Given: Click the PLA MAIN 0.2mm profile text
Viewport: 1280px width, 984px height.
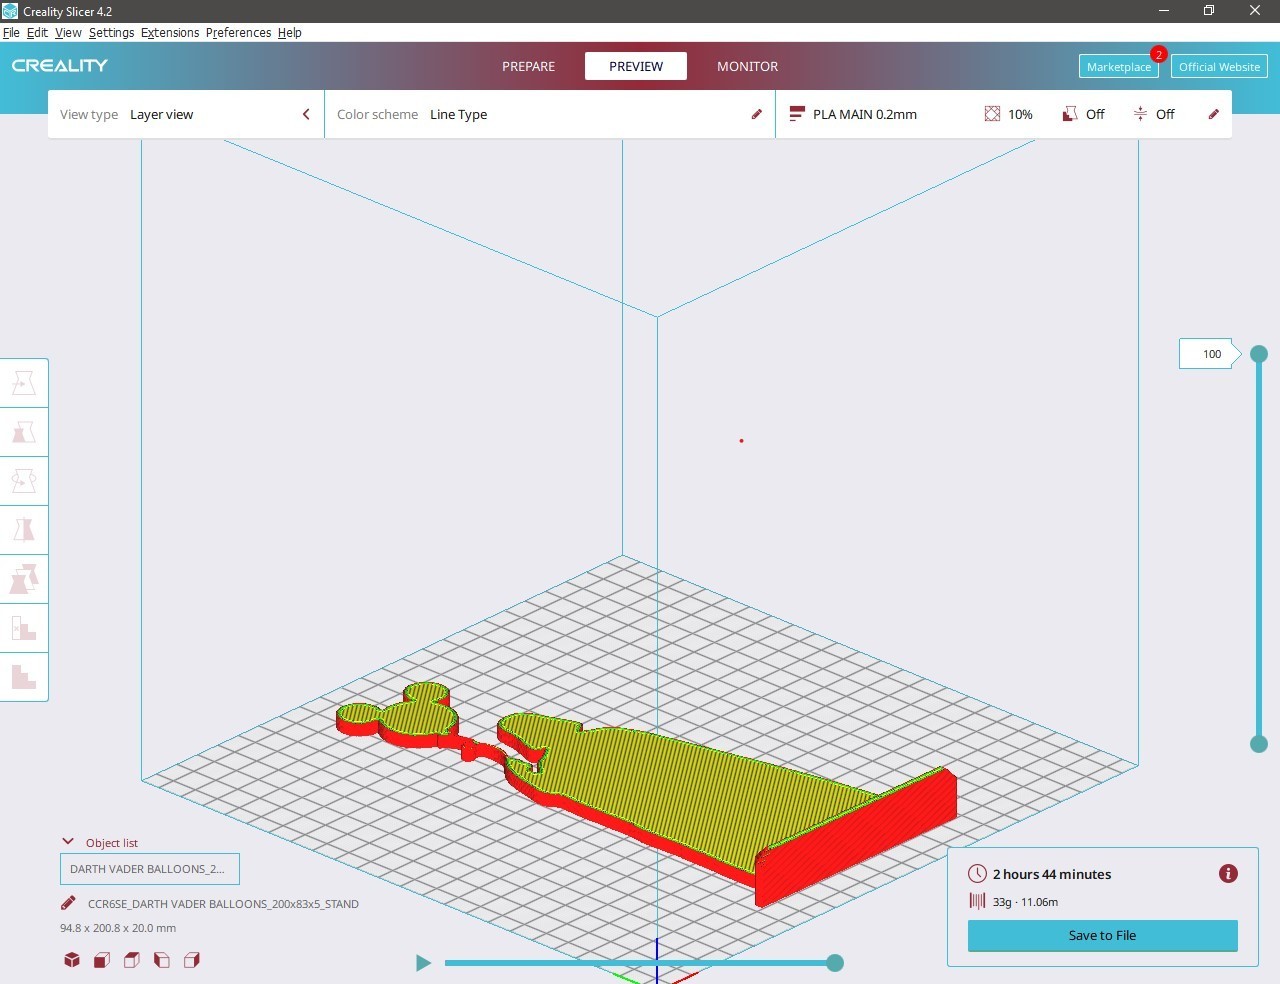Looking at the screenshot, I should (865, 114).
